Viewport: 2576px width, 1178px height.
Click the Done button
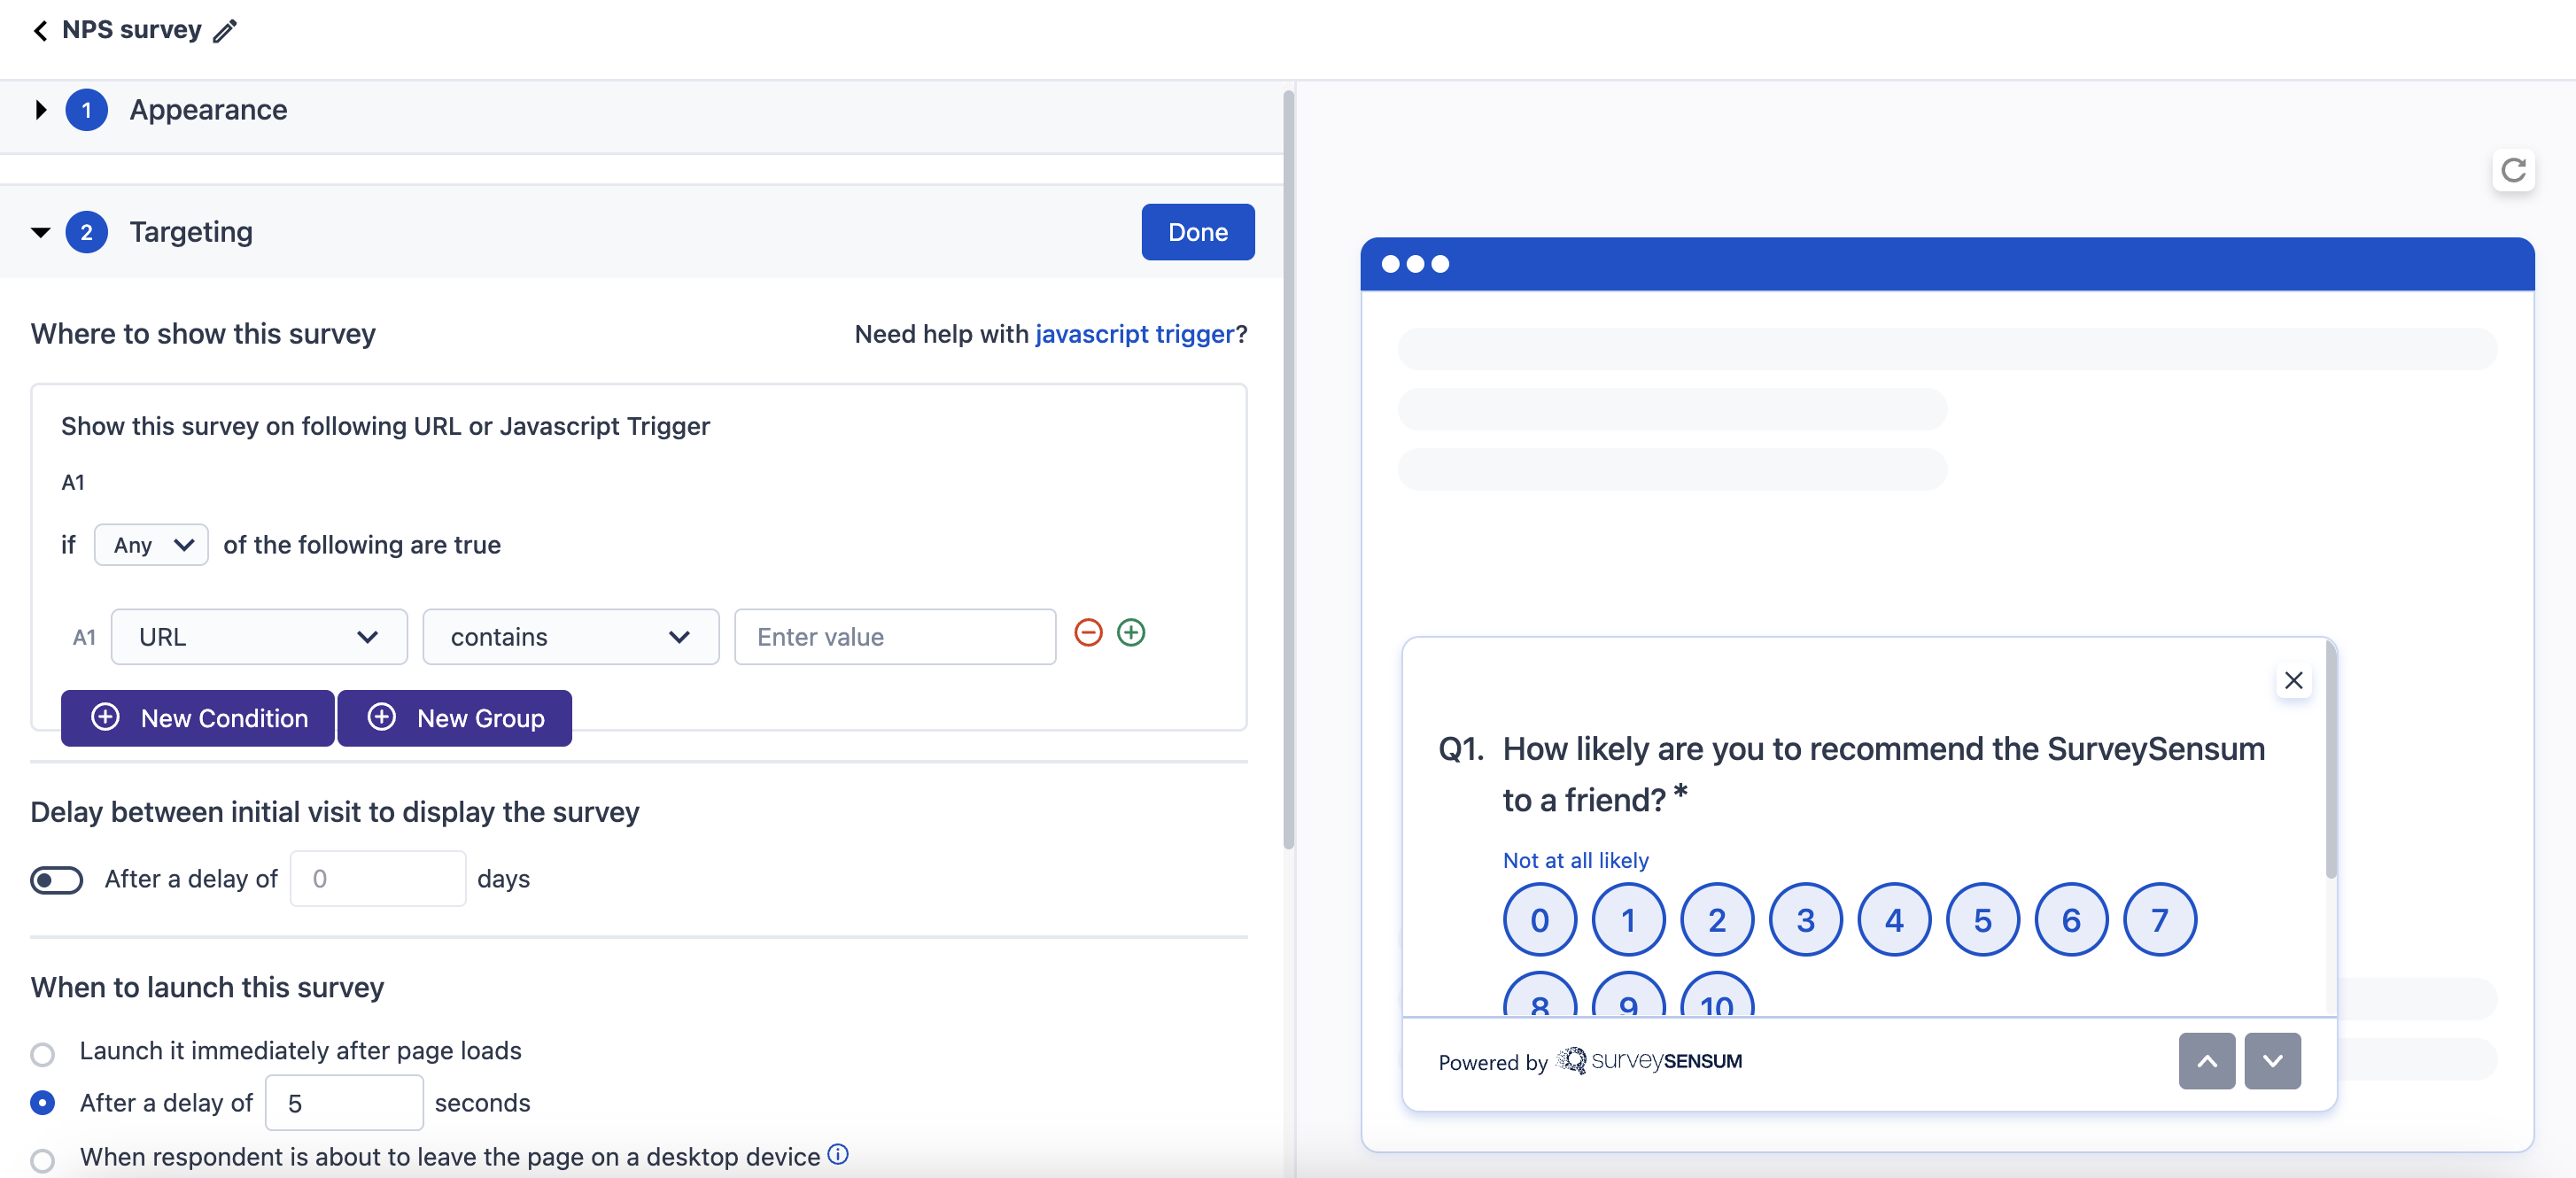point(1198,232)
